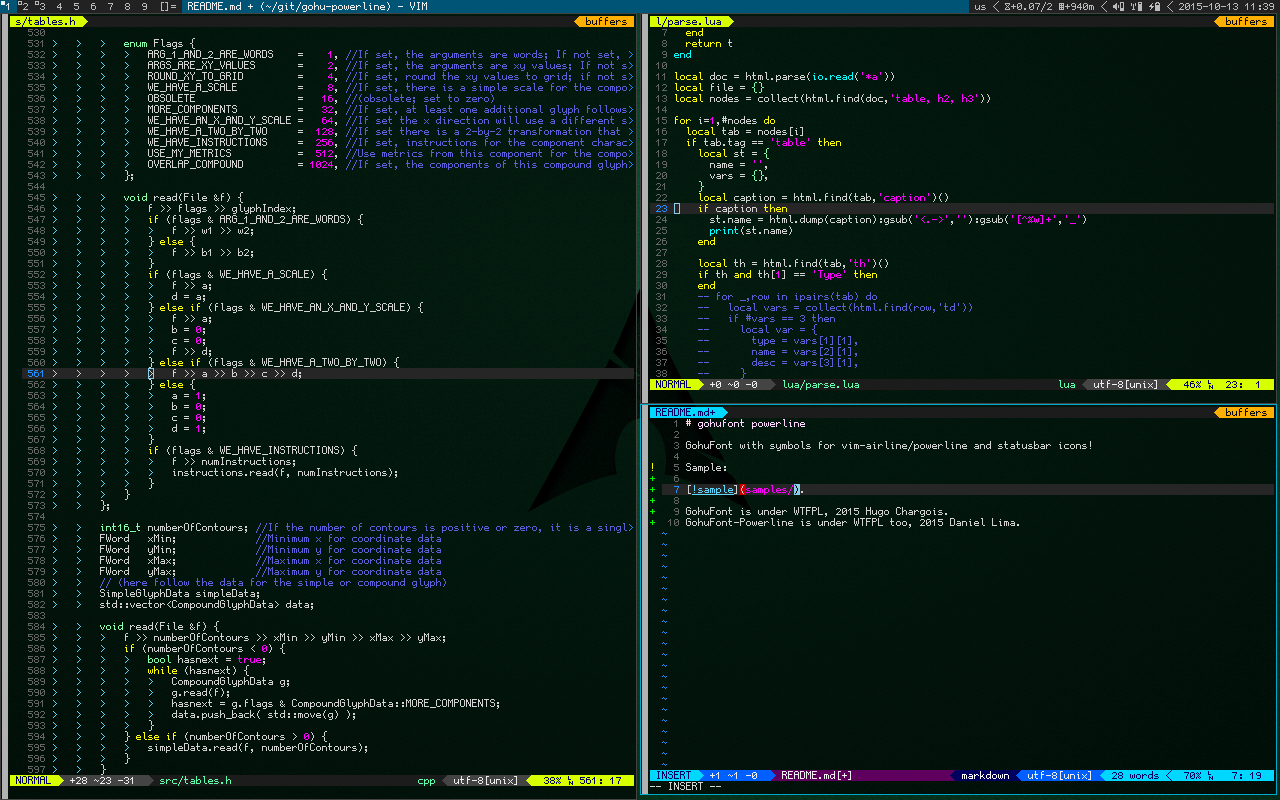Click the tiling layout symbol []=
Screen dimensions: 1280x800
[x=168, y=6]
